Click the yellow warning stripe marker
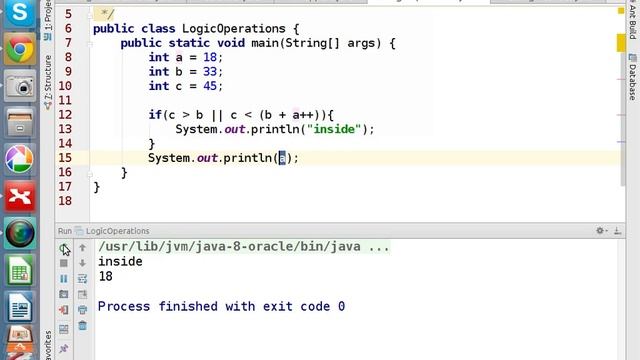This screenshot has width=640, height=360. 621,43
